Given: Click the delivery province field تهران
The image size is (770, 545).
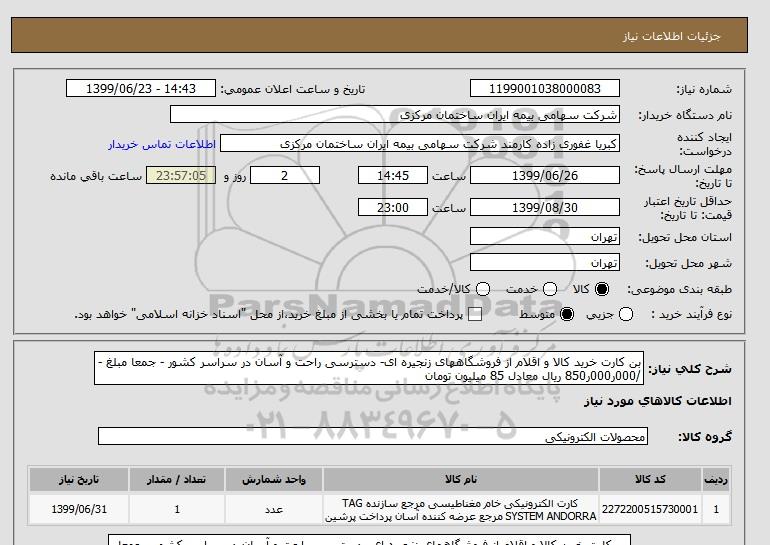Looking at the screenshot, I should pyautogui.click(x=545, y=237).
